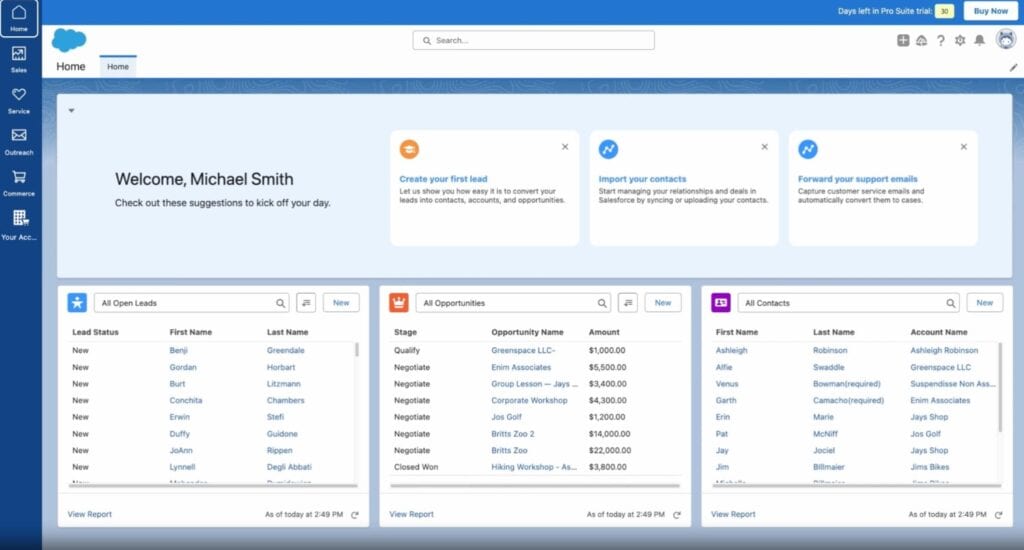This screenshot has width=1024, height=550.
Task: Open lead Benji
Action: point(178,351)
